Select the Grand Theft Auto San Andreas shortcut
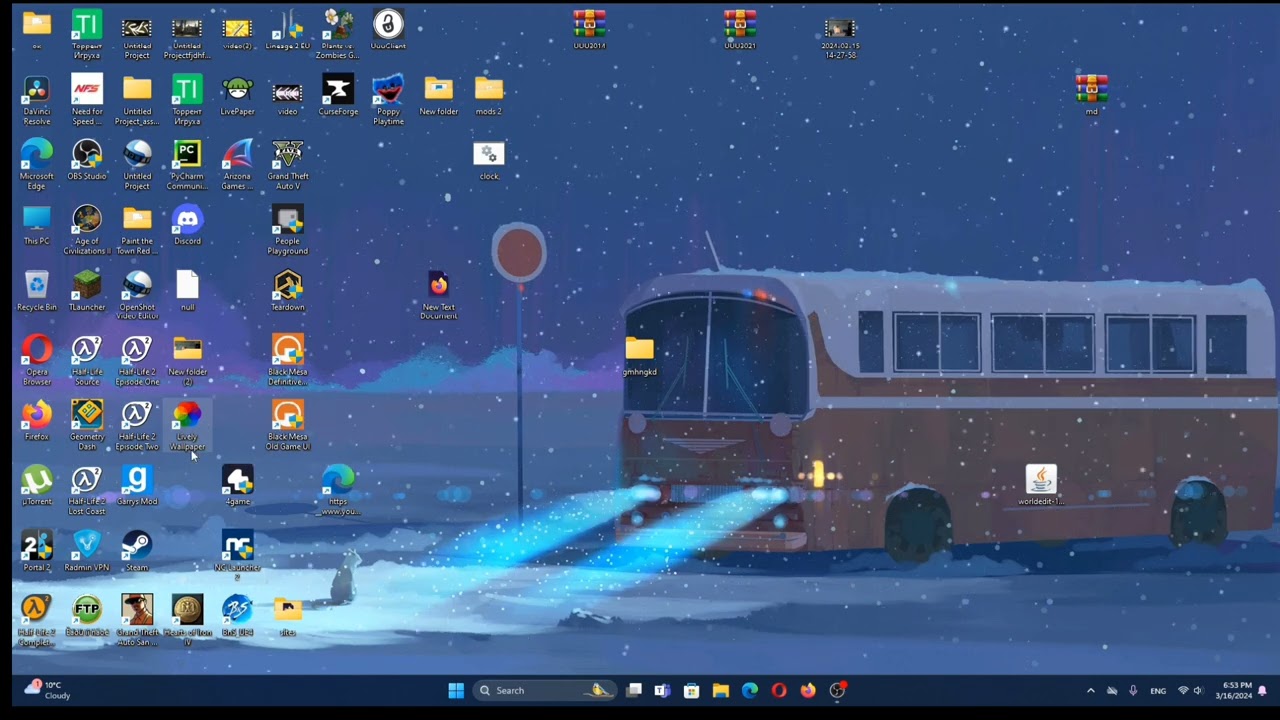 tap(137, 621)
